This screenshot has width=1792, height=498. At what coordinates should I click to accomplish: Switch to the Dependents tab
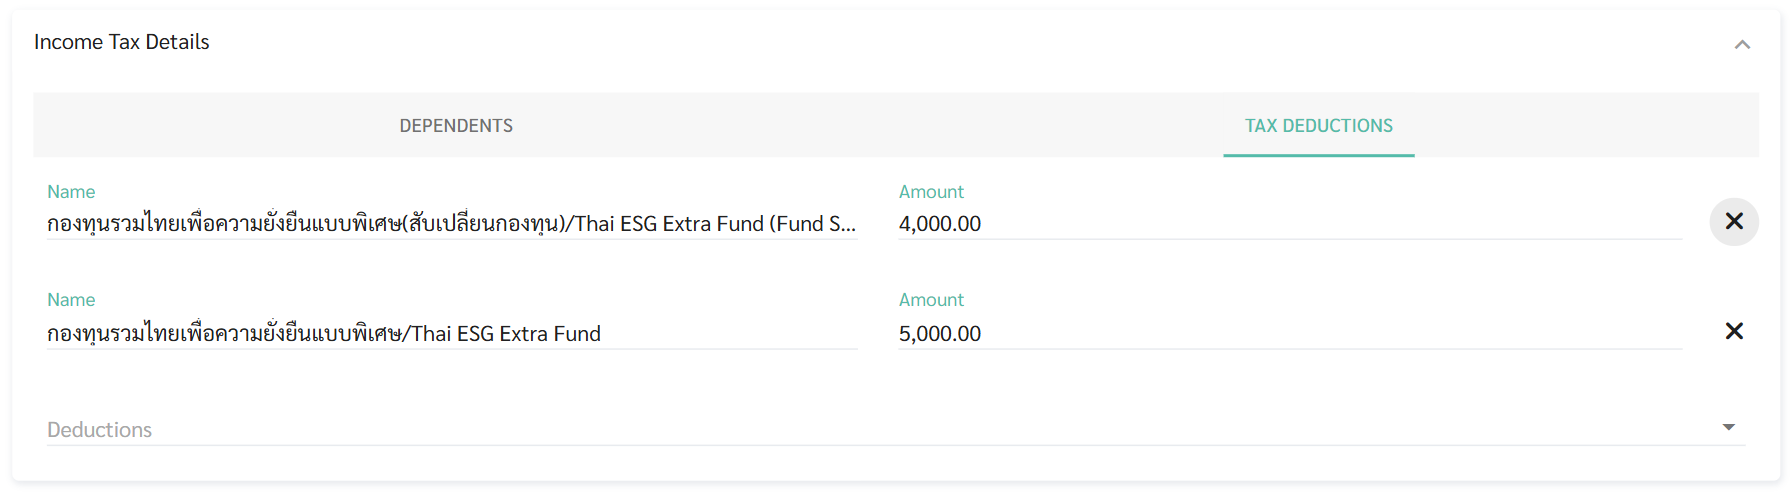(x=456, y=125)
